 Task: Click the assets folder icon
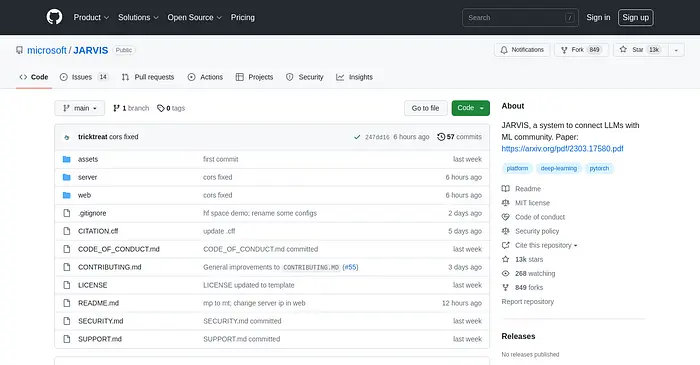[67, 159]
